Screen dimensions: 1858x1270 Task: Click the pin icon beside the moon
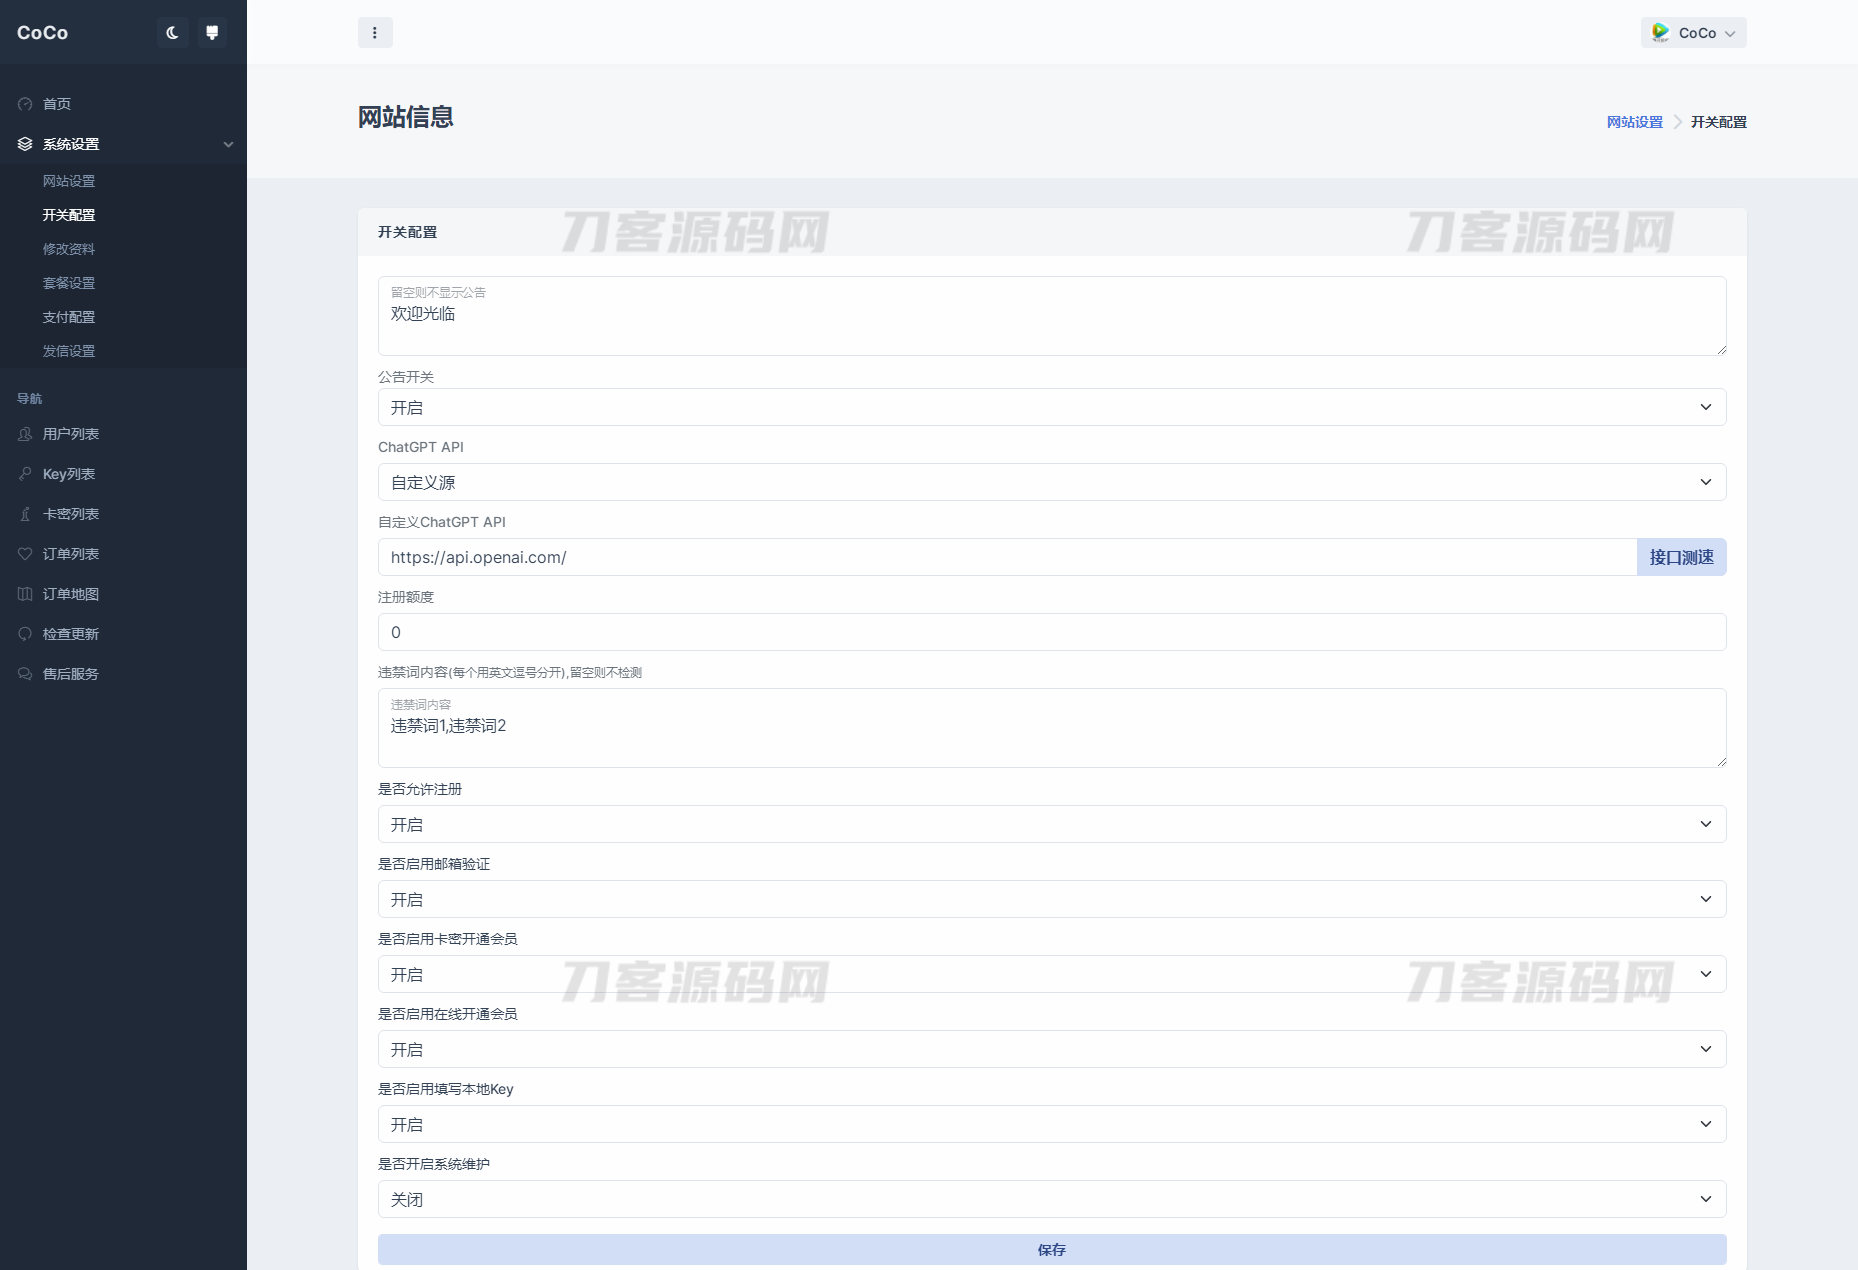212,33
